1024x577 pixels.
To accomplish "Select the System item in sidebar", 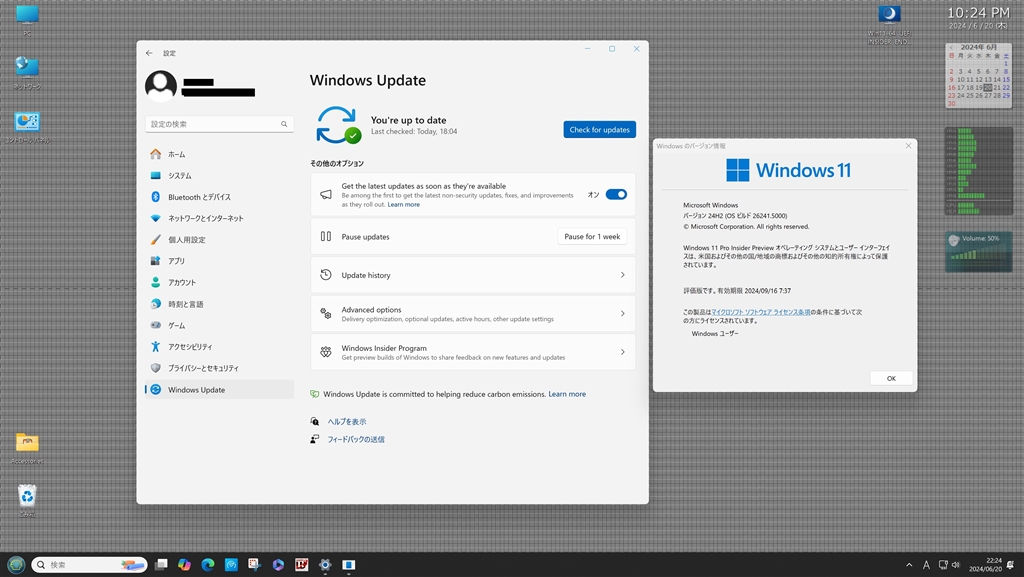I will [180, 176].
